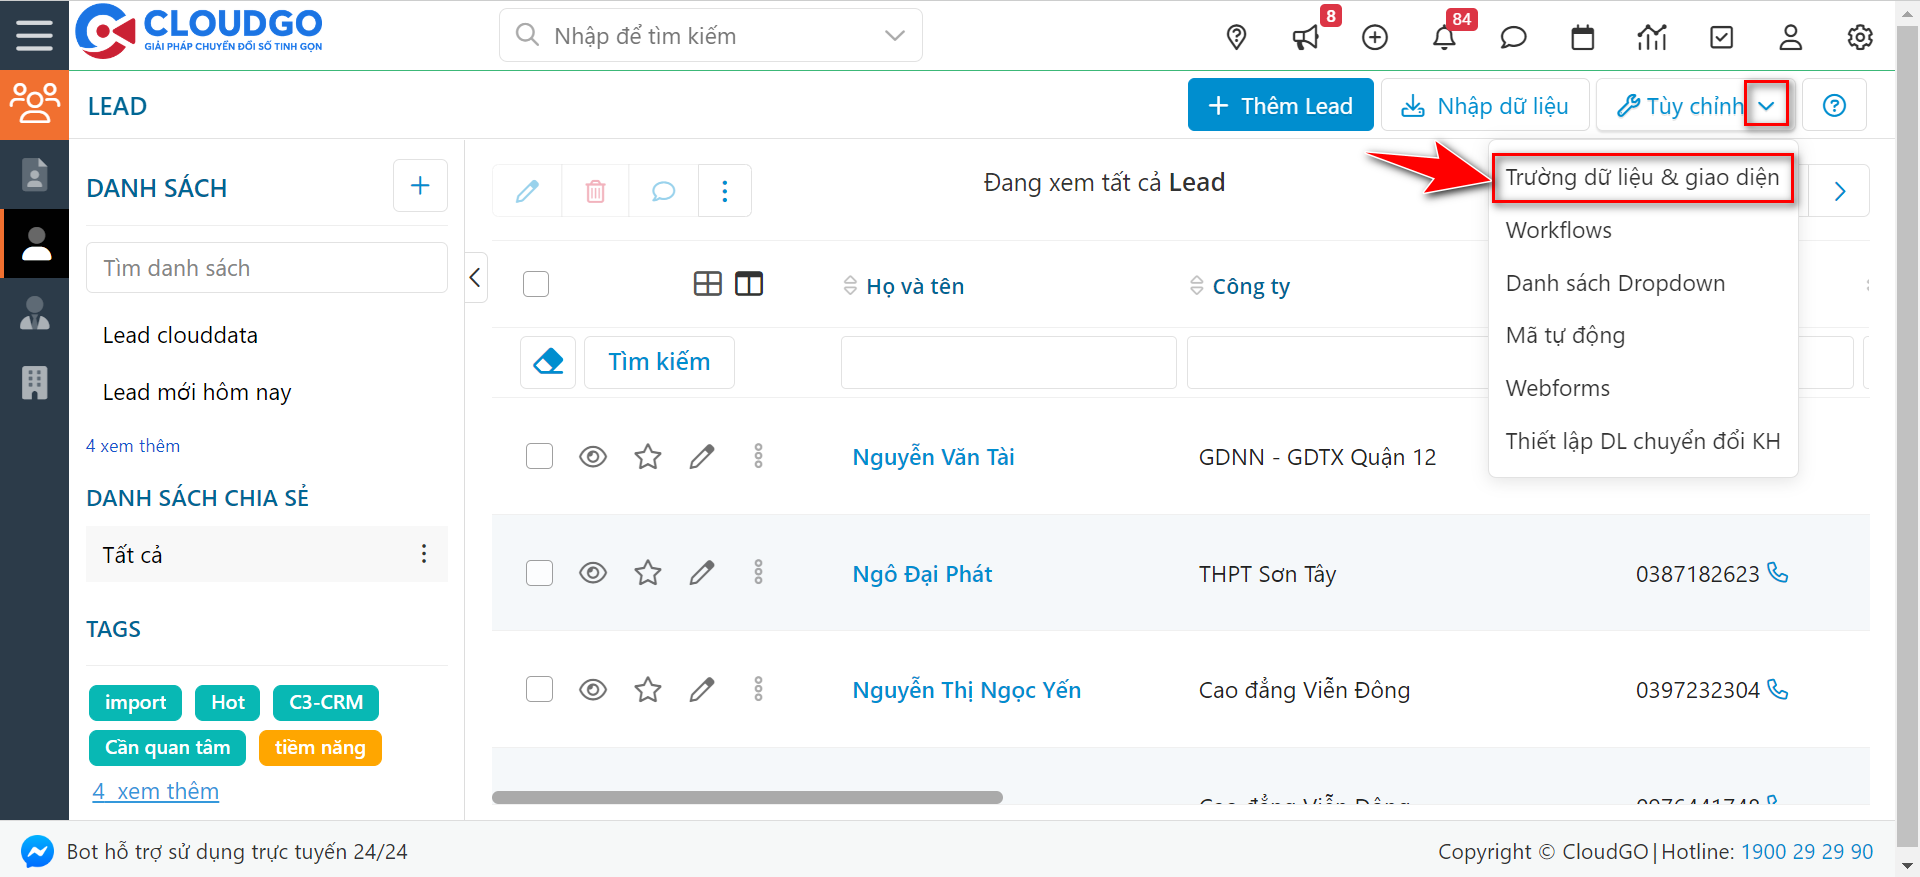Viewport: 1920px width, 877px height.
Task: Open Tất cả list options dots
Action: tap(424, 554)
